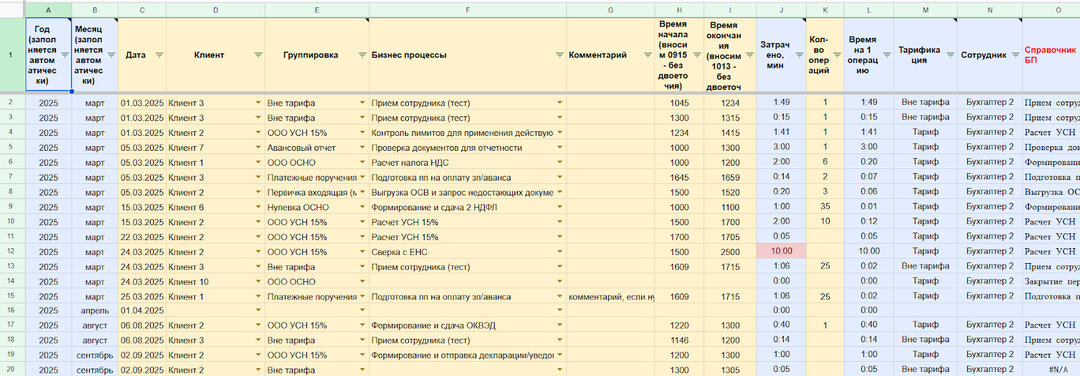Open filter icon in Сотрудник header
The height and width of the screenshot is (376, 1080).
(1015, 54)
